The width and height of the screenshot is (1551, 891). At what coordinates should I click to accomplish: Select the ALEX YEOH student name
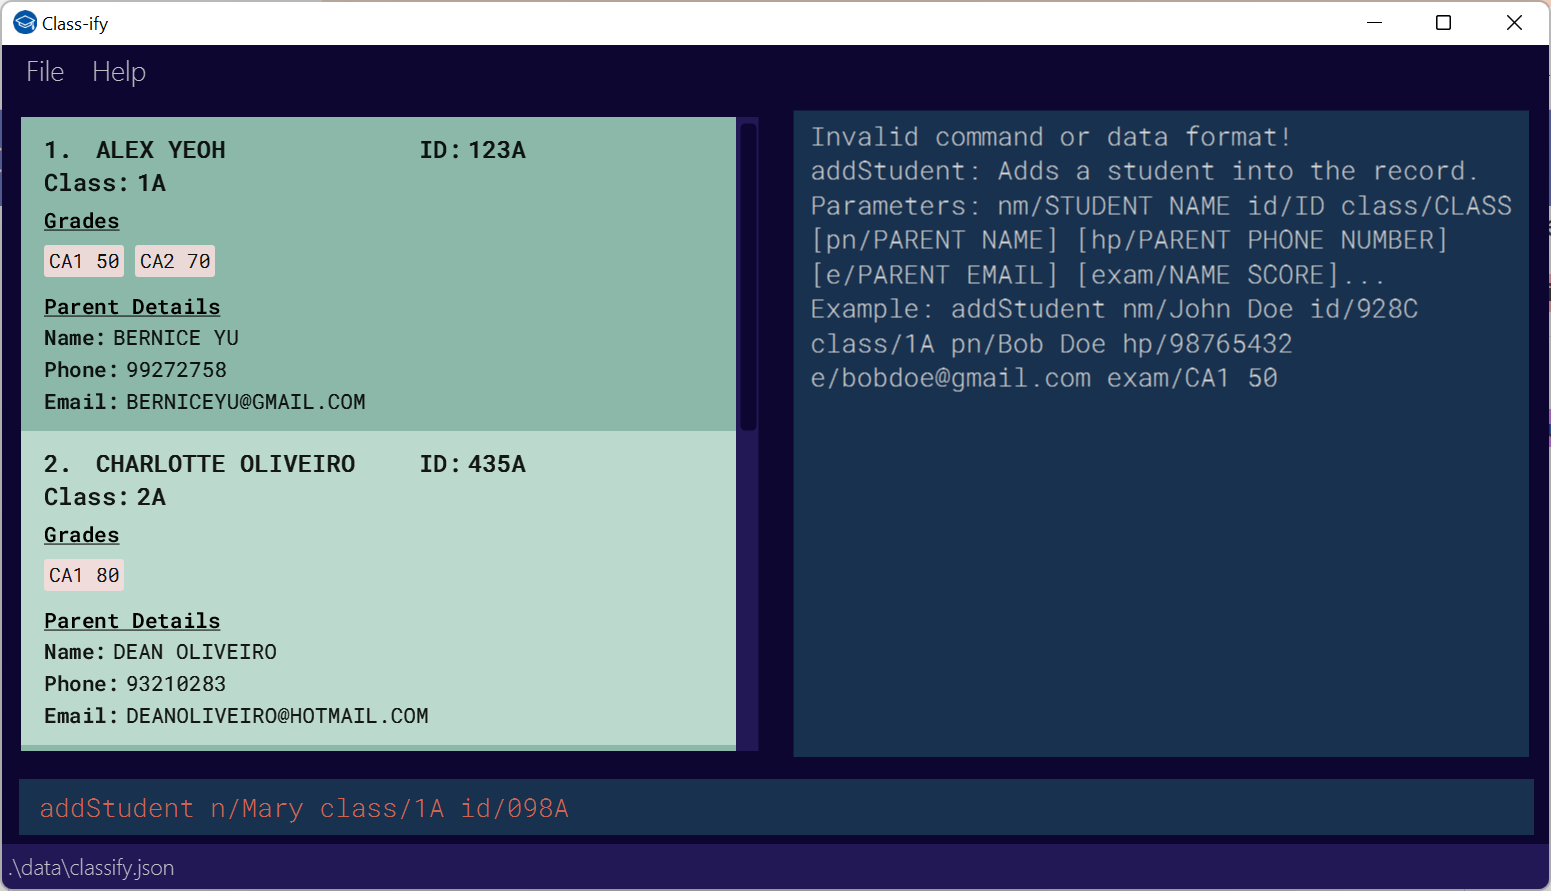pos(161,150)
